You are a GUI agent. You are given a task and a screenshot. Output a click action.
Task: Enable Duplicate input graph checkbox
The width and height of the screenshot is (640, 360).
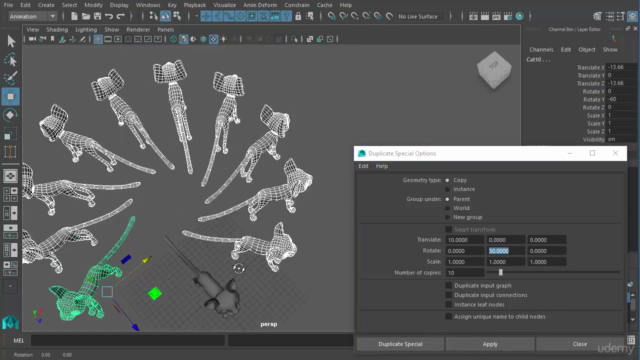[x=449, y=285]
